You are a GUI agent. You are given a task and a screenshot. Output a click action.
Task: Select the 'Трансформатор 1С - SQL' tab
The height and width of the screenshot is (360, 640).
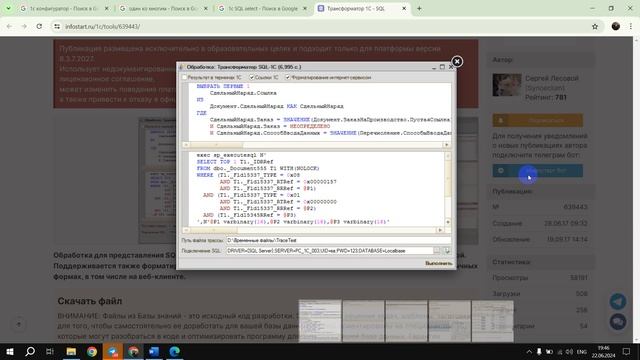coord(356,9)
